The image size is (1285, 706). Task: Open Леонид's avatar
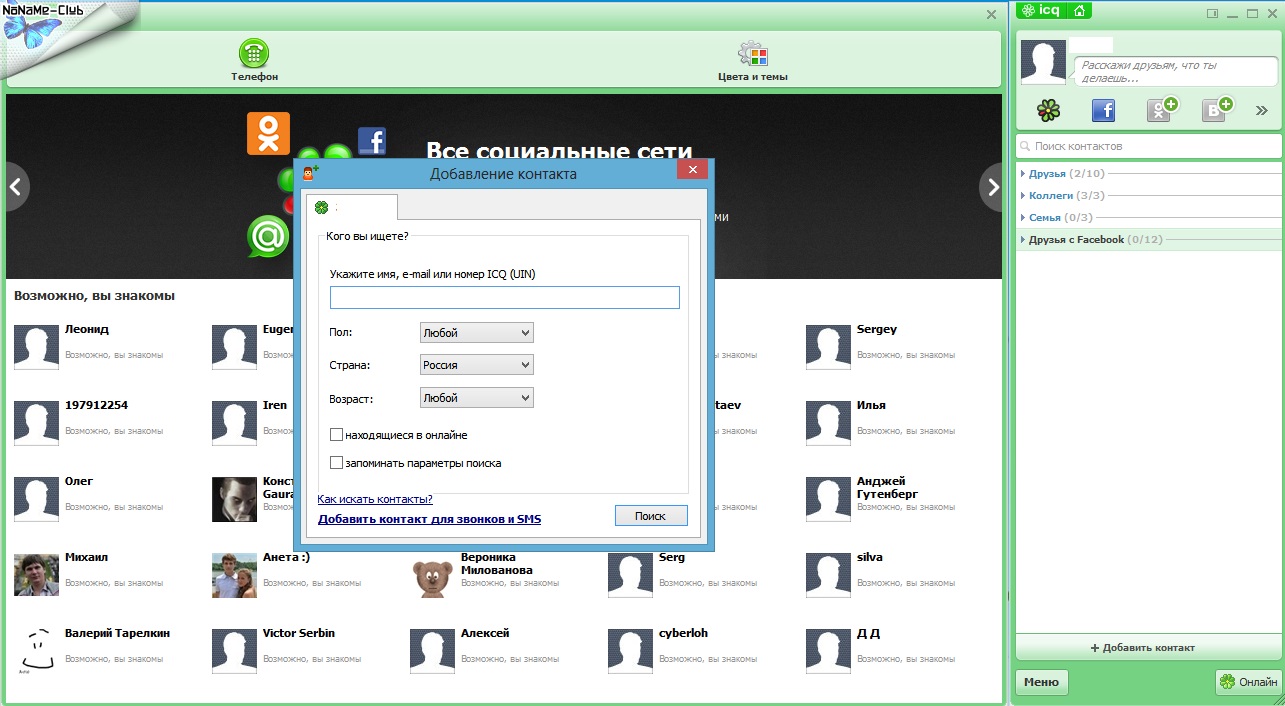[37, 346]
